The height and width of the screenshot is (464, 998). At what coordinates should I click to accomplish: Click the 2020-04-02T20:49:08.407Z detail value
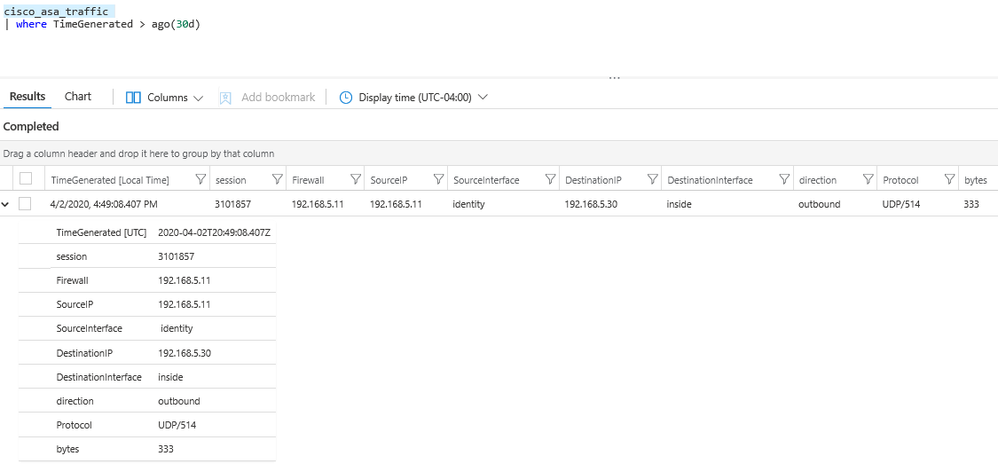click(x=214, y=232)
